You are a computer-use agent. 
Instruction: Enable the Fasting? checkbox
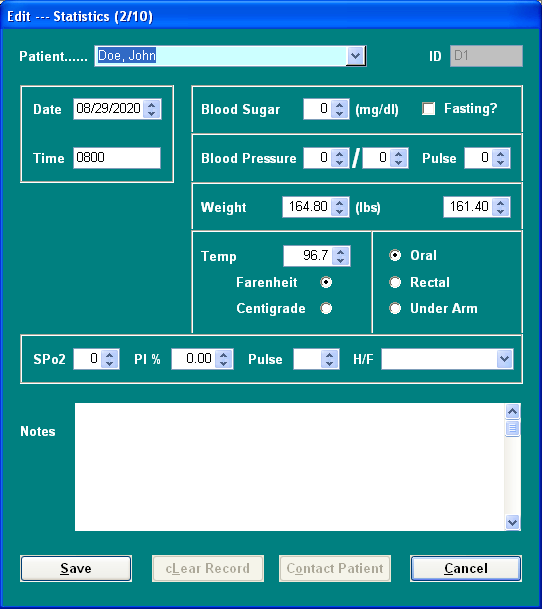click(429, 109)
